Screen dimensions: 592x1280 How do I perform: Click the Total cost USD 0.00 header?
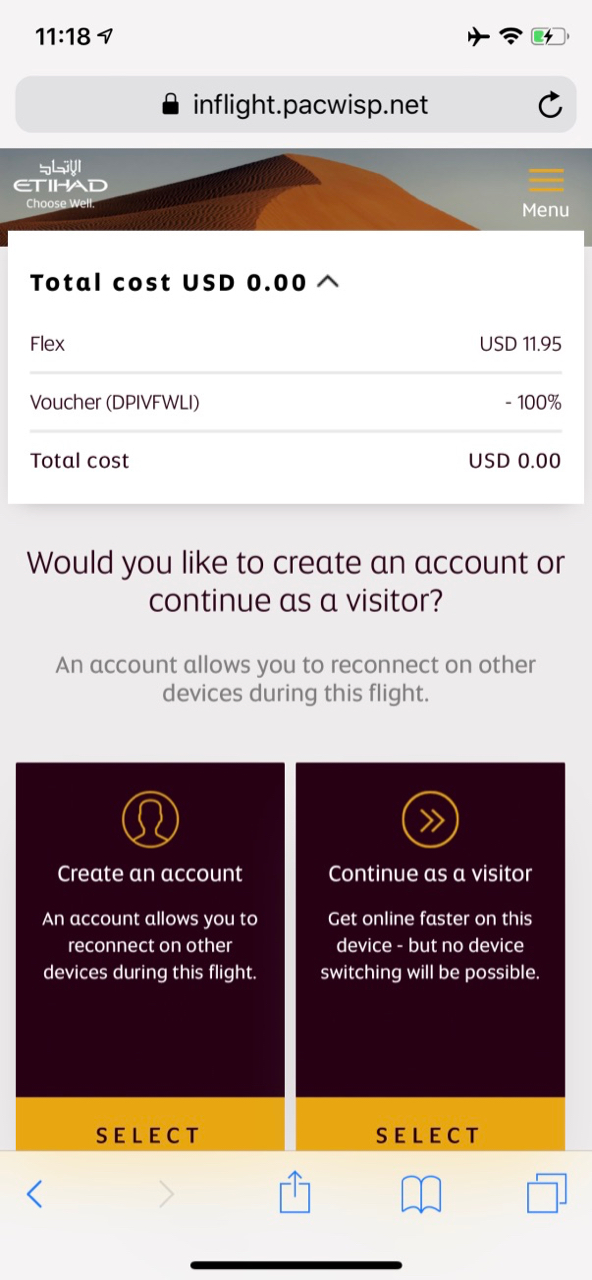coord(168,283)
